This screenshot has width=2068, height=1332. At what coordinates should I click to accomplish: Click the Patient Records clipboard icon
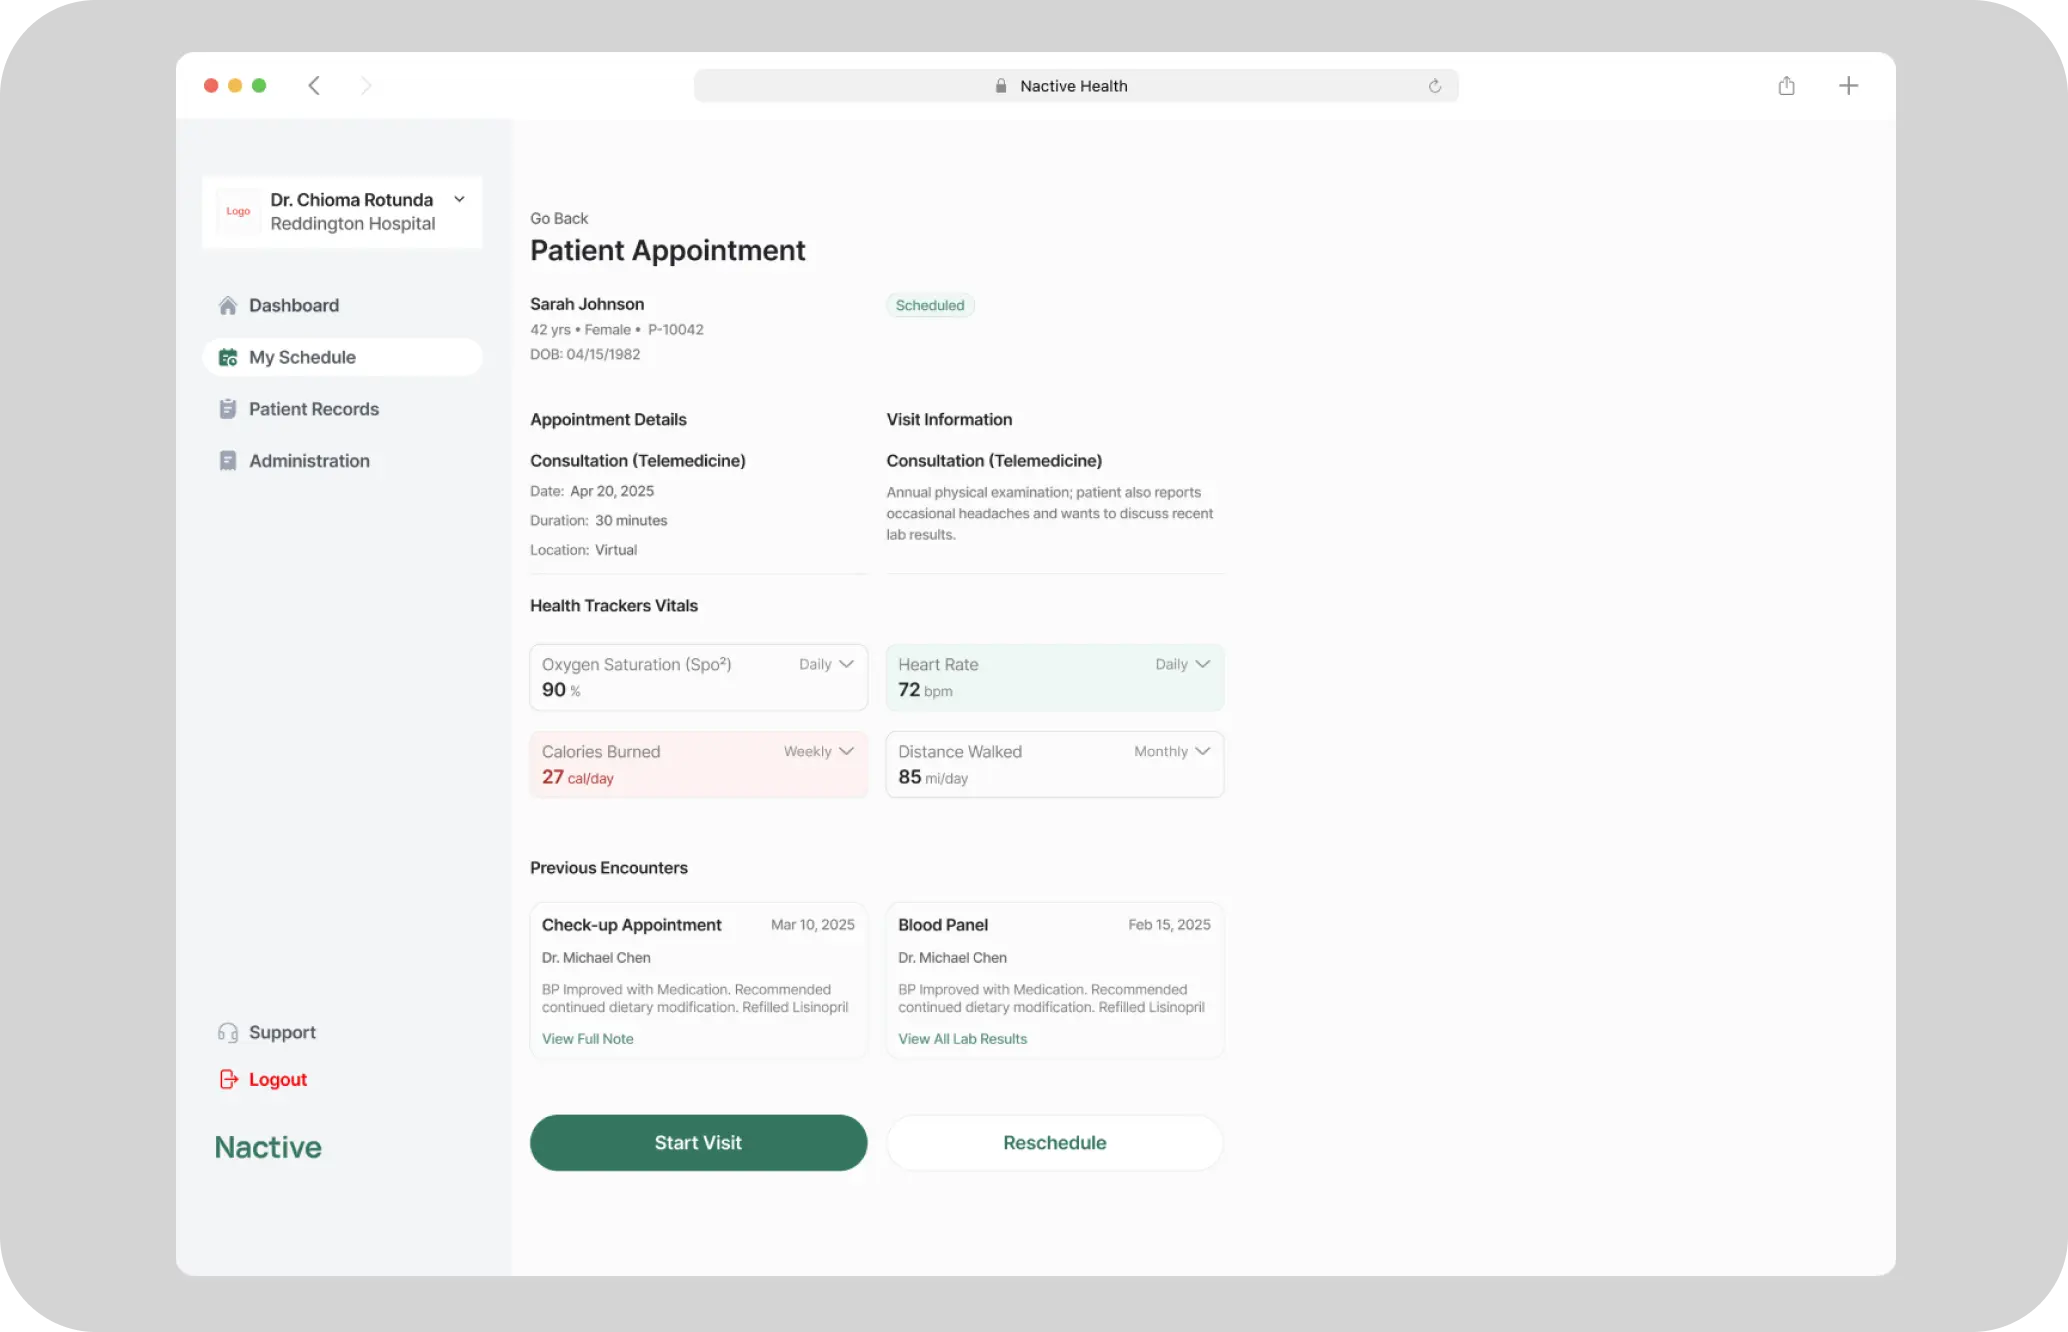228,409
